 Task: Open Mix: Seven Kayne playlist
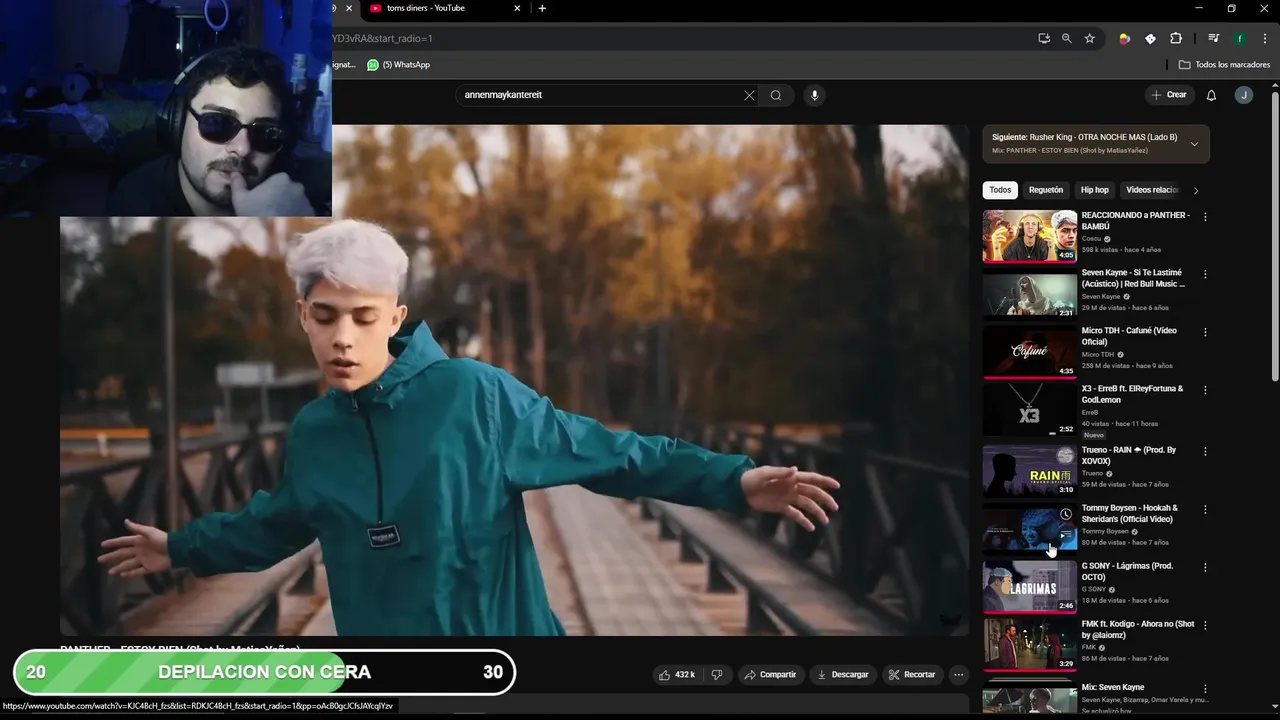coord(1112,687)
